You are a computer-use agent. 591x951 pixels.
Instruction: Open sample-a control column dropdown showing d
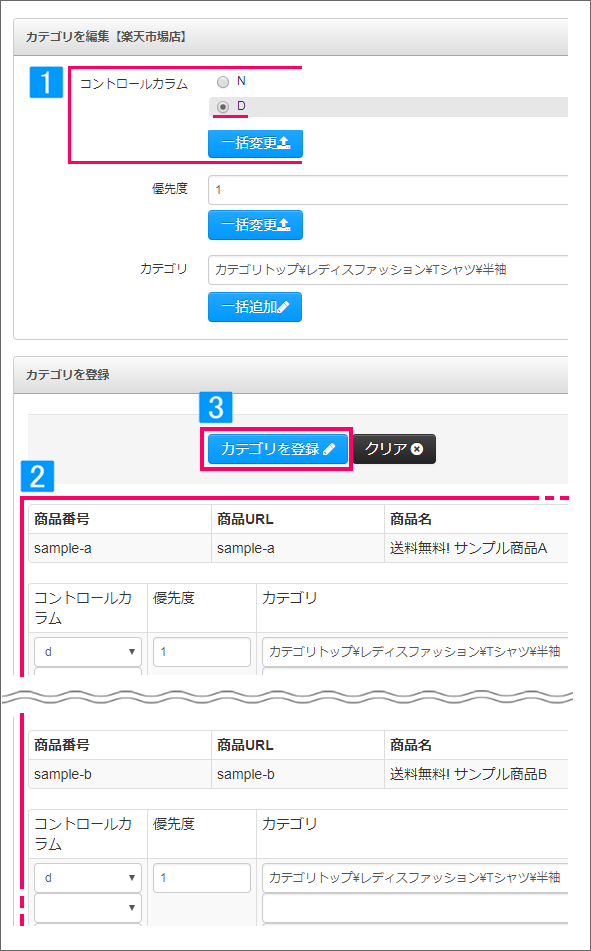coord(88,652)
